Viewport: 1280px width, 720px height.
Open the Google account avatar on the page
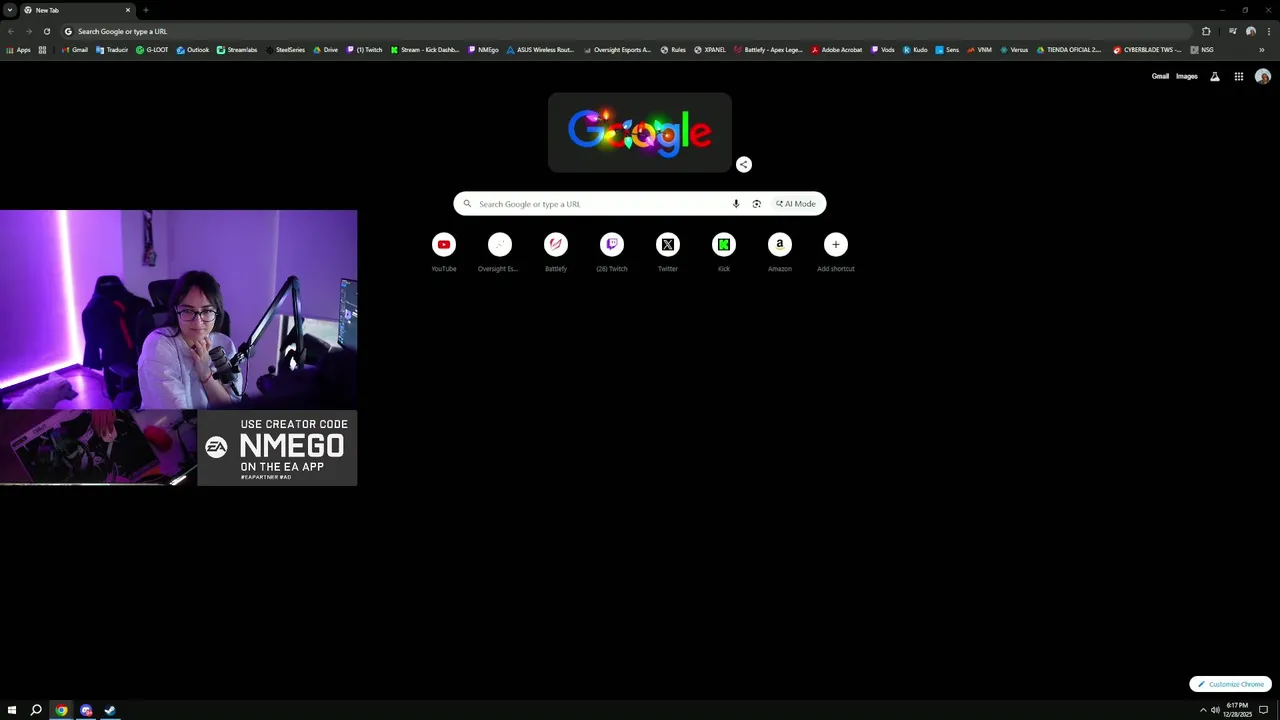(1263, 76)
